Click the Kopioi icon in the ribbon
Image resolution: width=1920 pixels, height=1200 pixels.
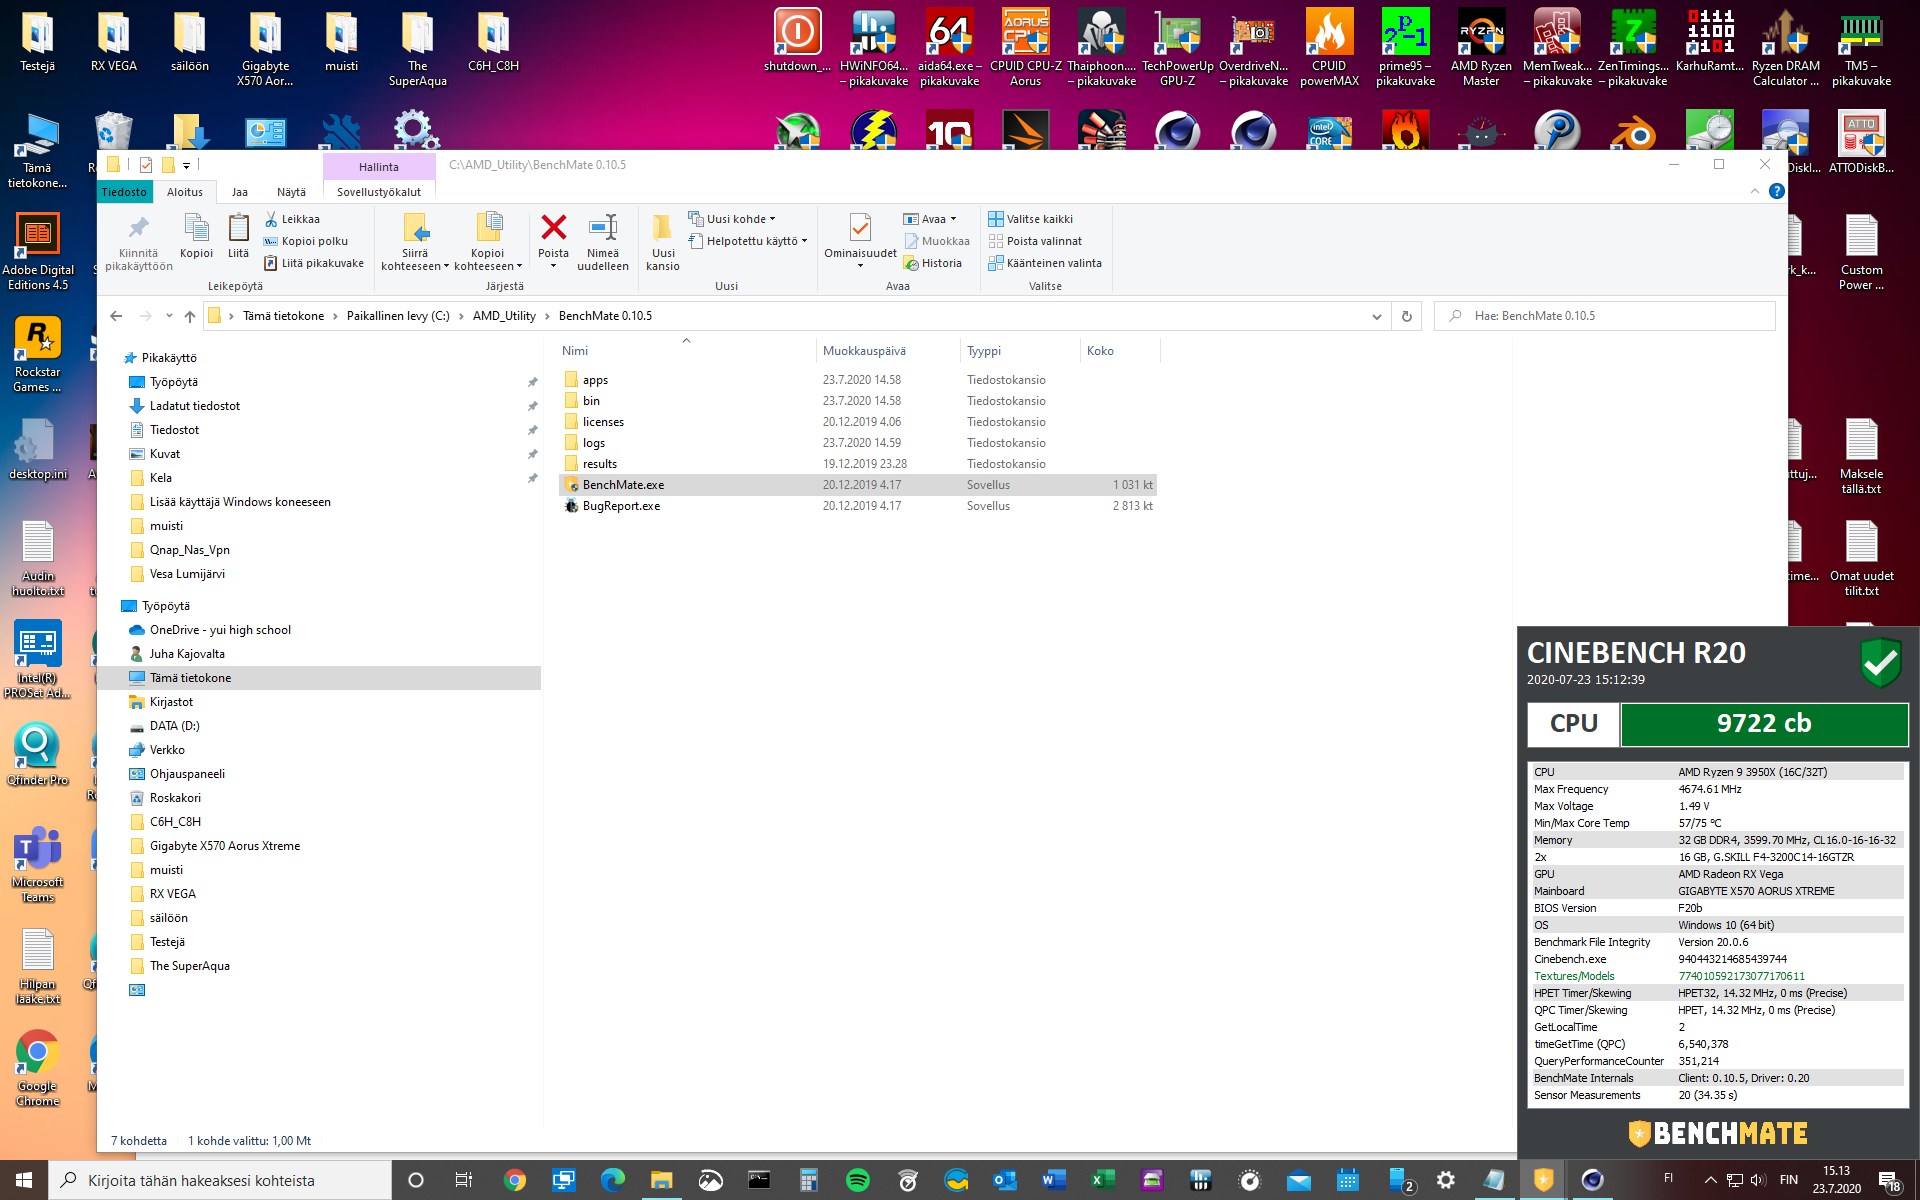[197, 228]
